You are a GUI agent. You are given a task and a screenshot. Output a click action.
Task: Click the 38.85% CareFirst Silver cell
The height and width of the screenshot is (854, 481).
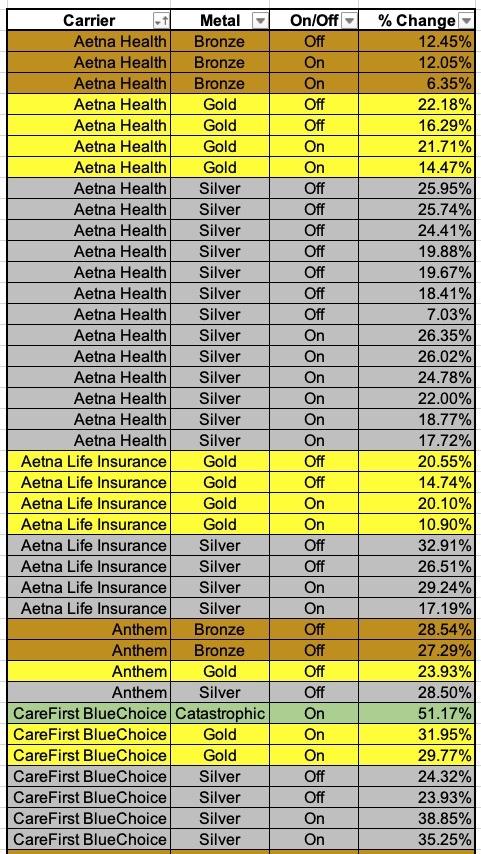click(416, 818)
